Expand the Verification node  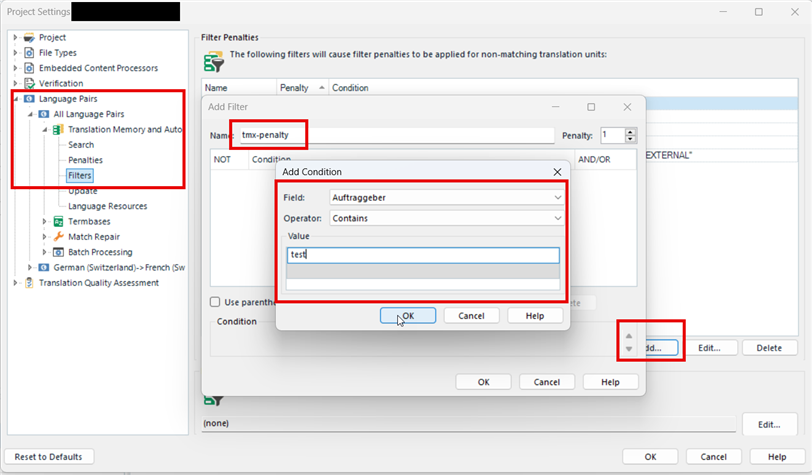click(x=15, y=83)
